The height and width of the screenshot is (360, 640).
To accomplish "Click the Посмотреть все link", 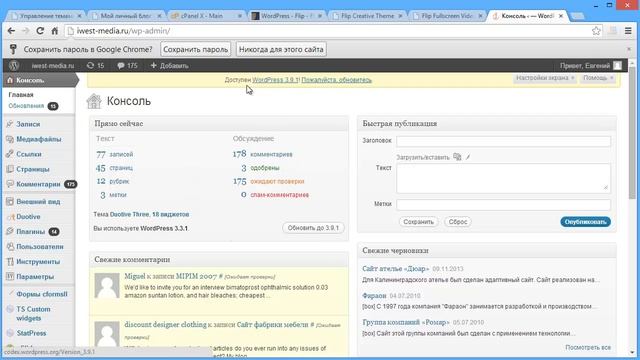I will click(588, 347).
